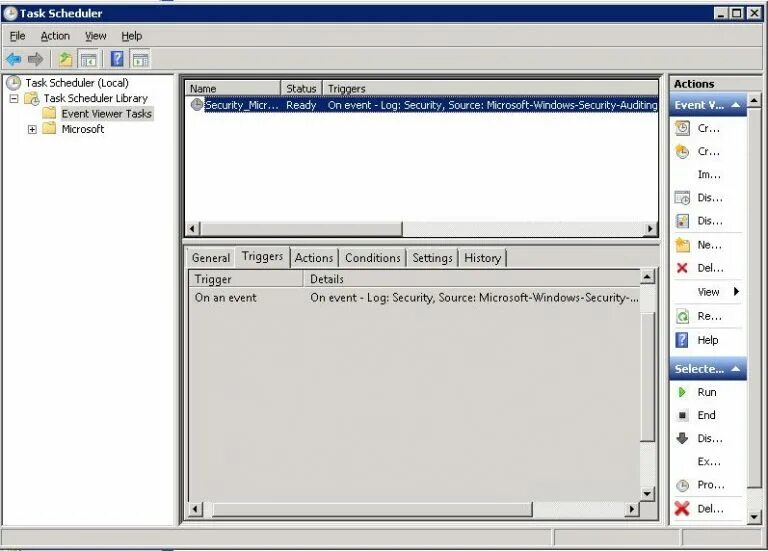The height and width of the screenshot is (551, 768).
Task: Click the green Refresh icon in Actions
Action: coord(682,316)
